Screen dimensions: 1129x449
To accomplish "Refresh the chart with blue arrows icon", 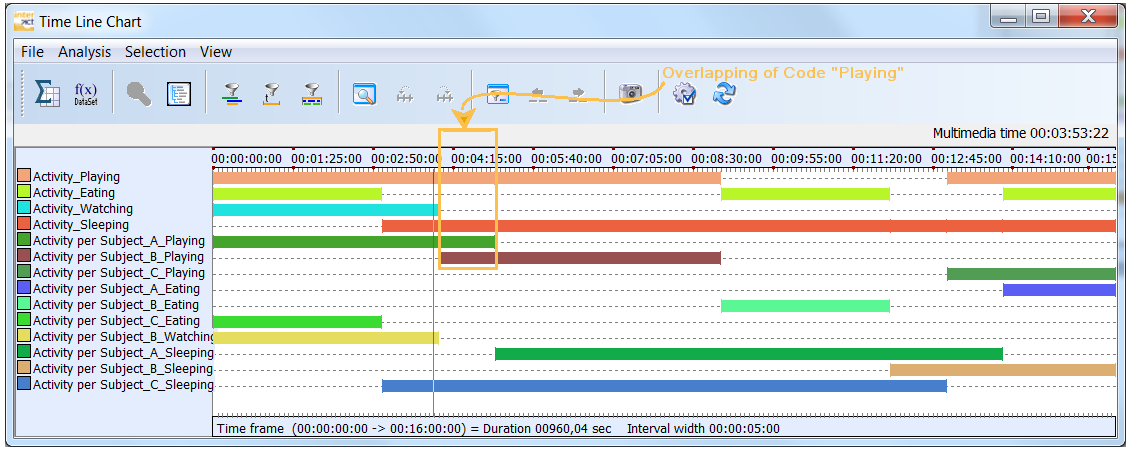I will click(724, 94).
